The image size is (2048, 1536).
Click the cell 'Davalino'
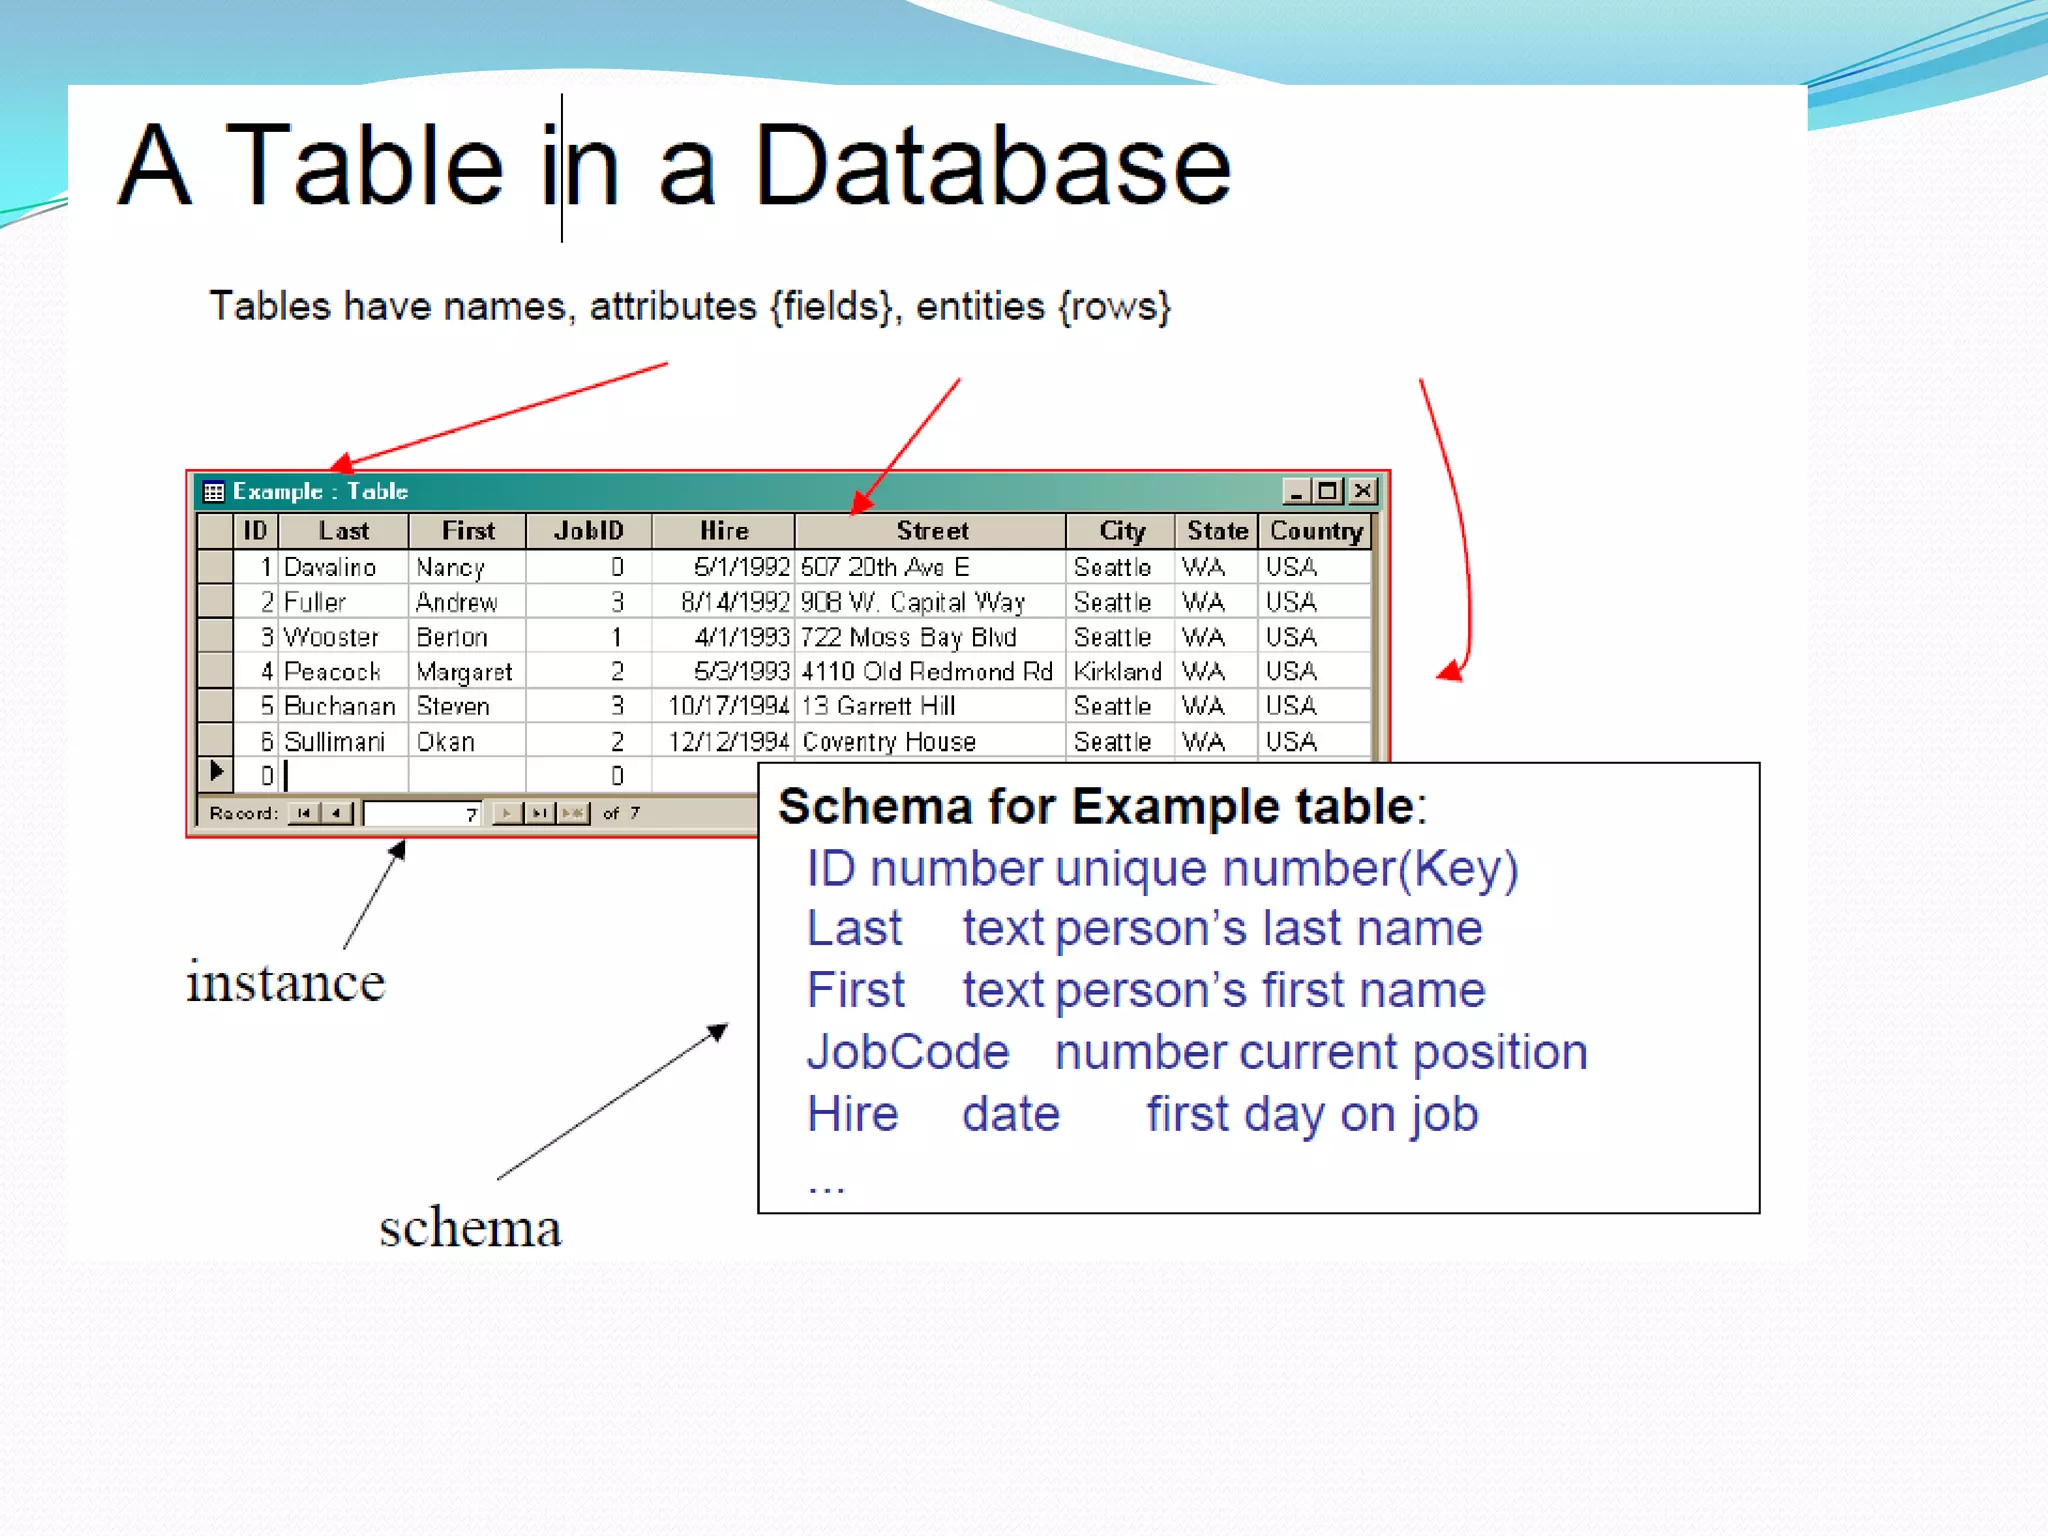[343, 567]
